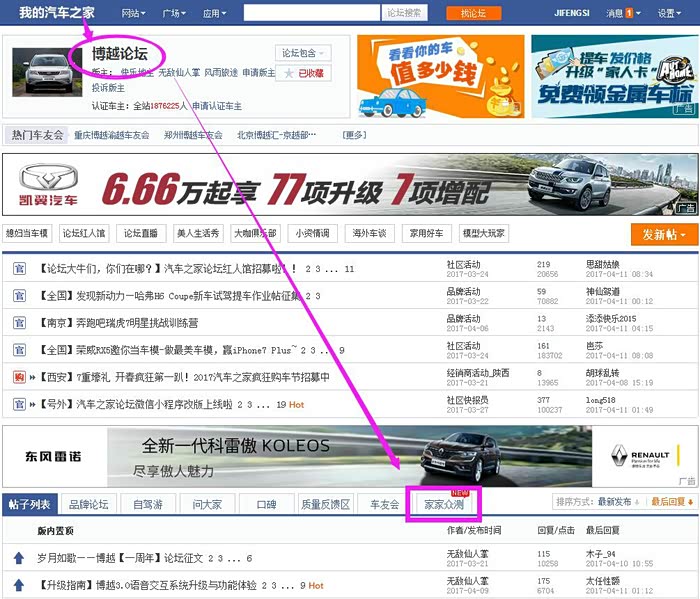The width and height of the screenshot is (700, 599).
Task: Open the 凯翼汽车 6.66万 banner ad
Action: 350,185
